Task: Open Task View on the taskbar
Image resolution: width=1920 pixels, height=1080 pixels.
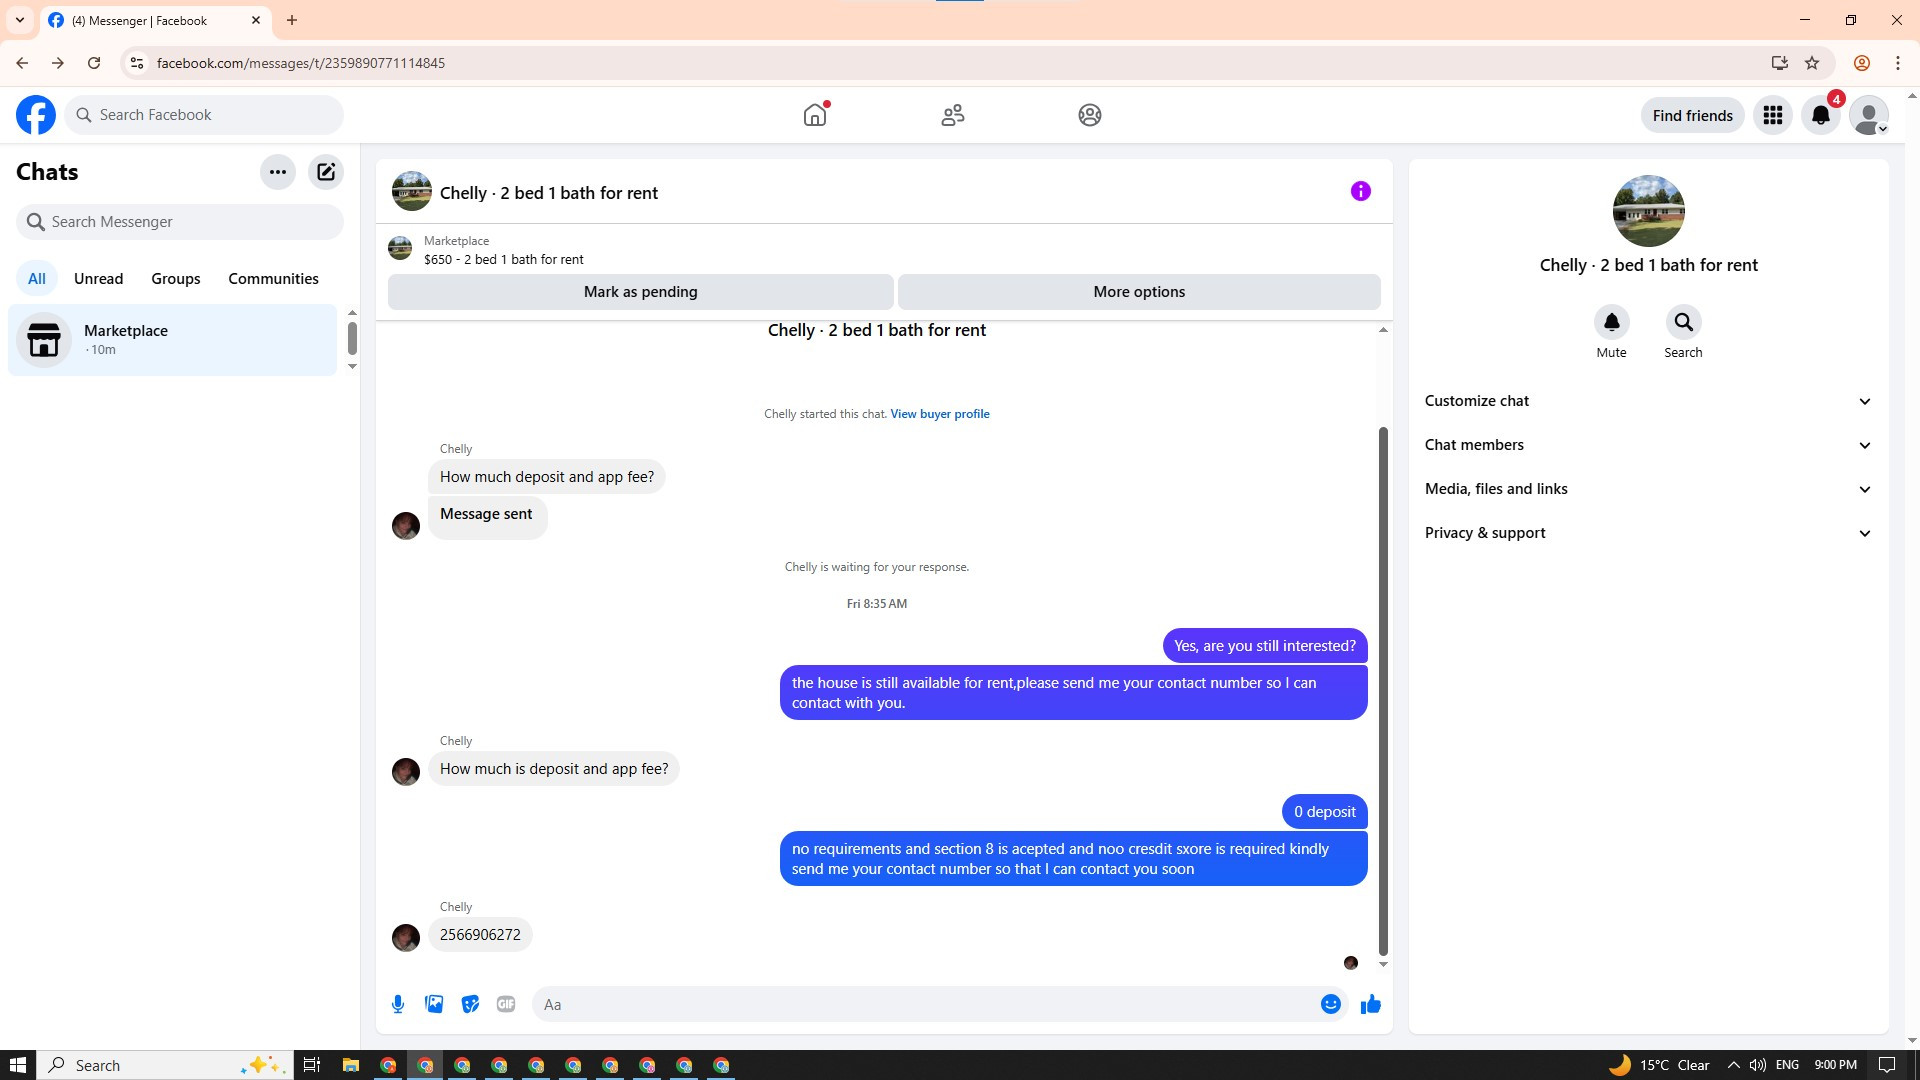Action: 312,1065
